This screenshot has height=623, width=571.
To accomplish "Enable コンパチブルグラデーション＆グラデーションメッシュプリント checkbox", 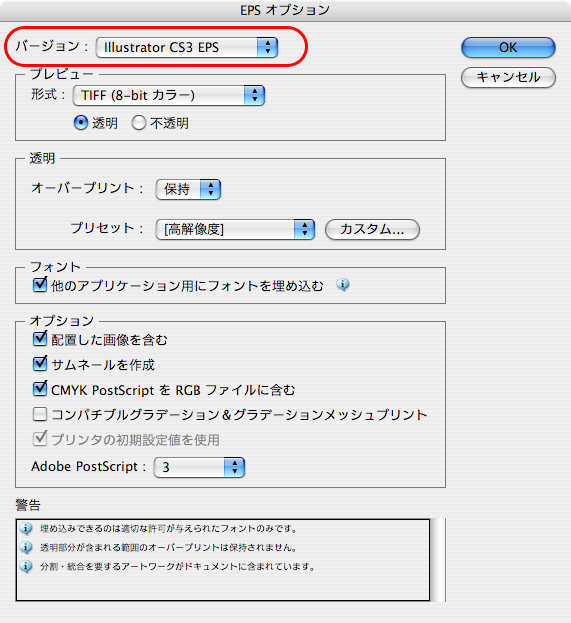I will 40,414.
